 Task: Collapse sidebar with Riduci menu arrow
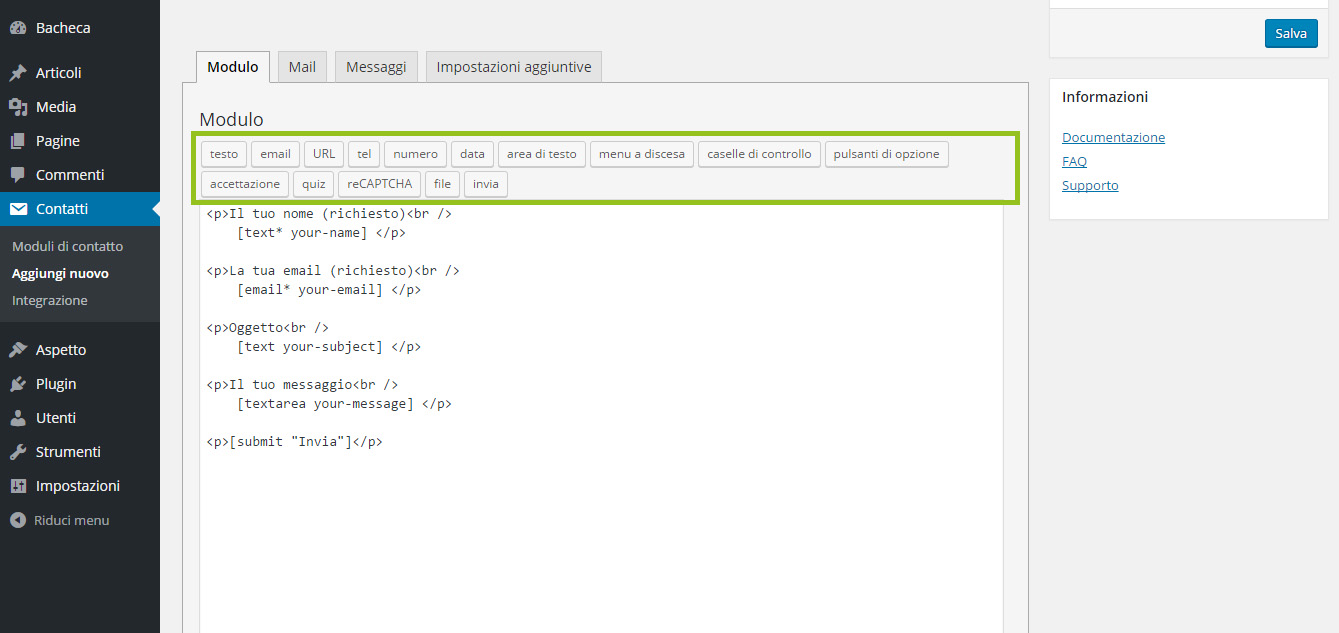[17, 520]
